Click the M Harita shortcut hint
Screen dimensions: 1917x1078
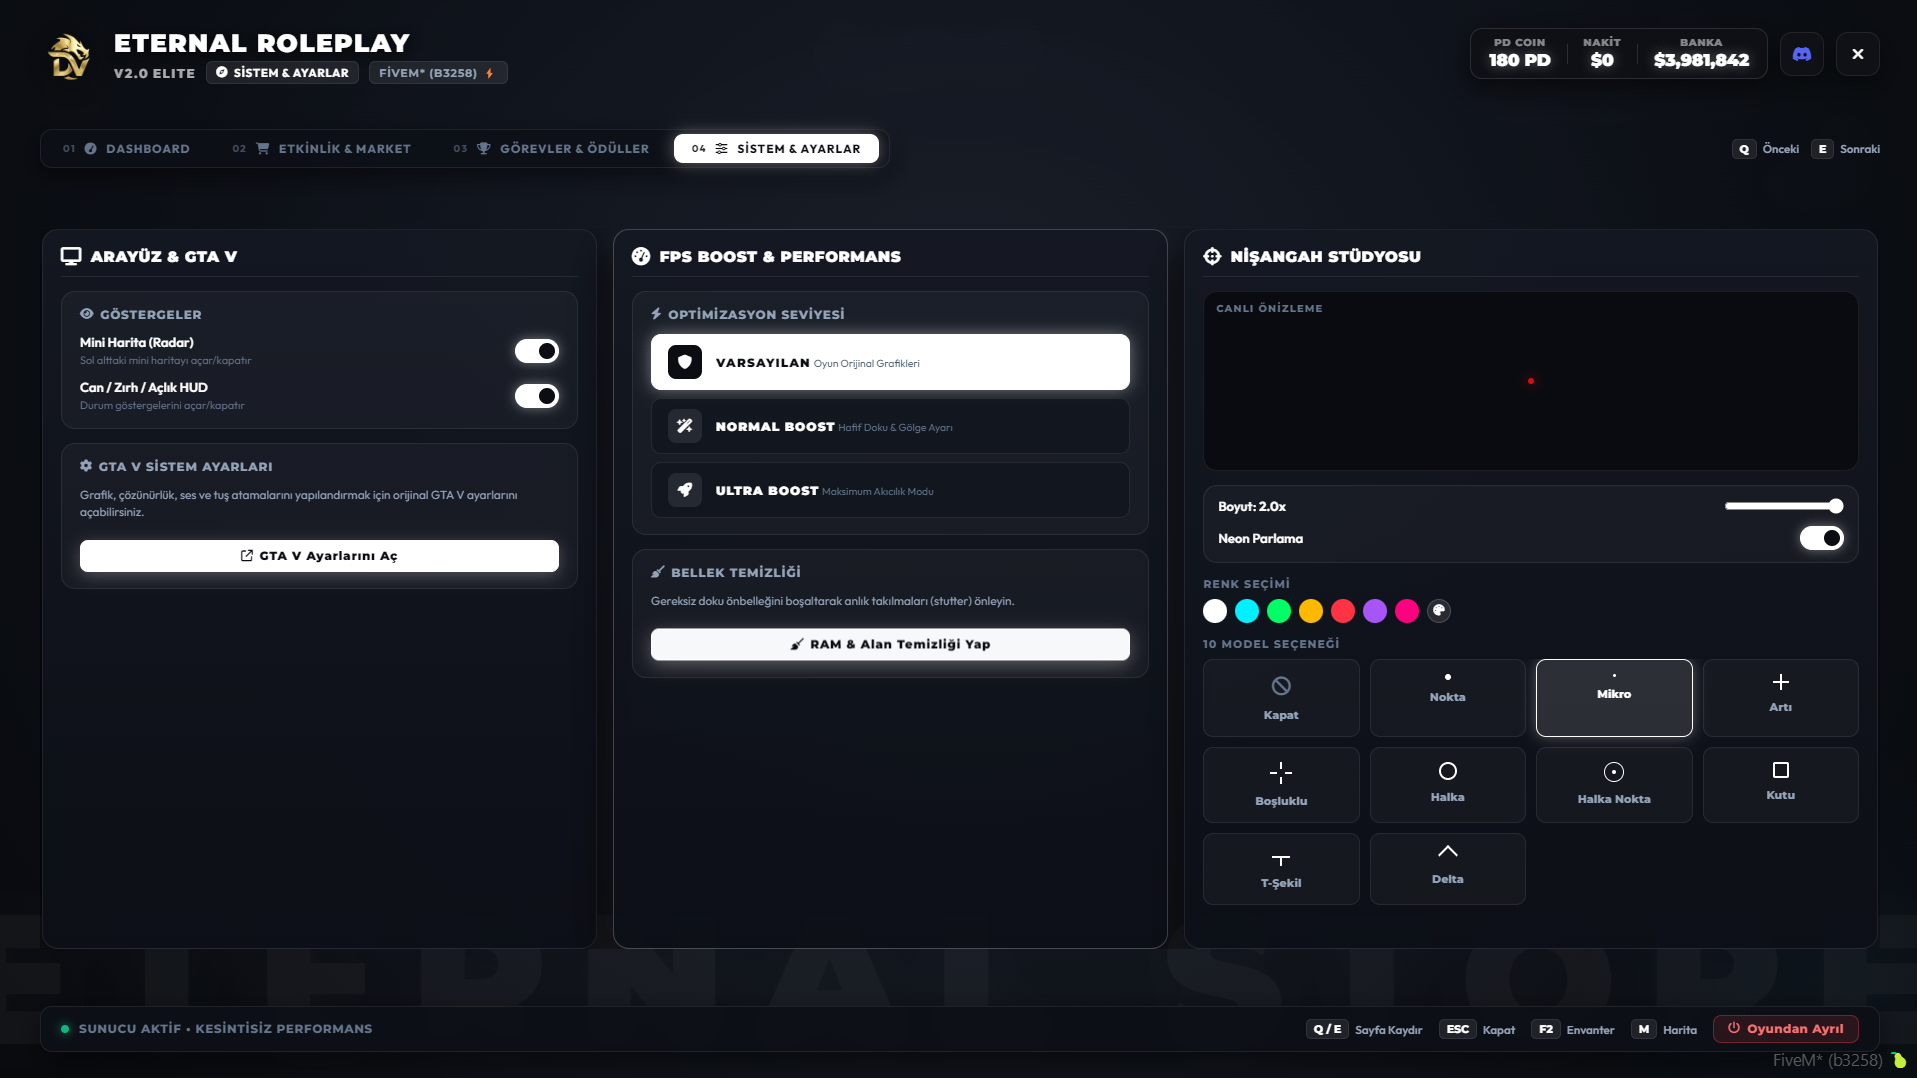[x=1664, y=1030]
